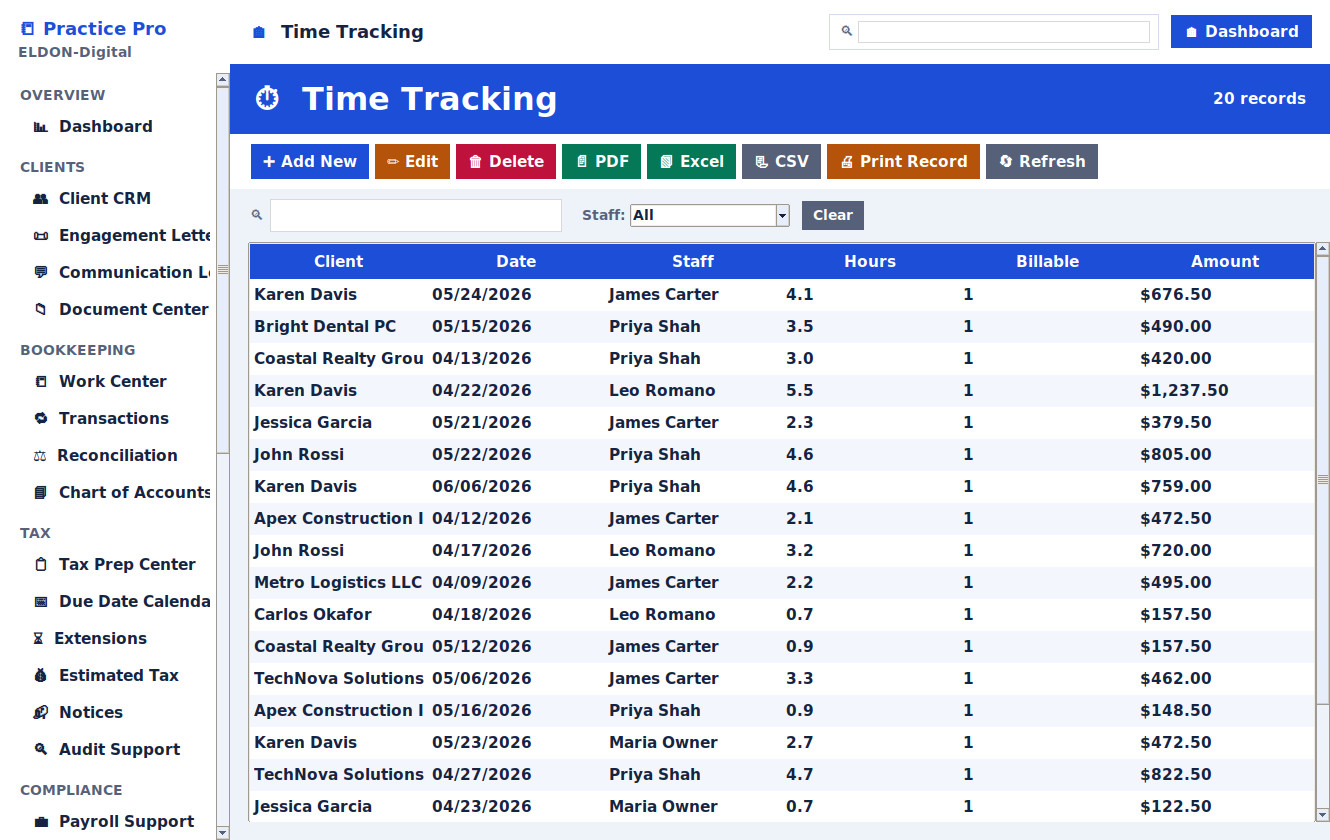The height and width of the screenshot is (840, 1330).
Task: Click the red Delete button
Action: [x=506, y=162]
